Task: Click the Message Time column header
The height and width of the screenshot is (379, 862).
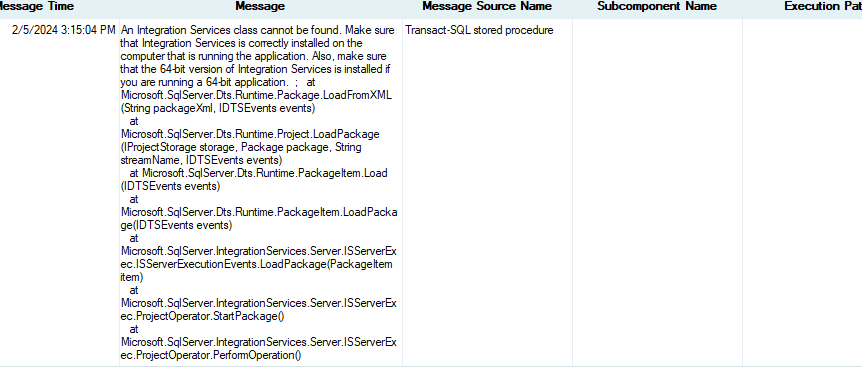Action: [x=36, y=7]
